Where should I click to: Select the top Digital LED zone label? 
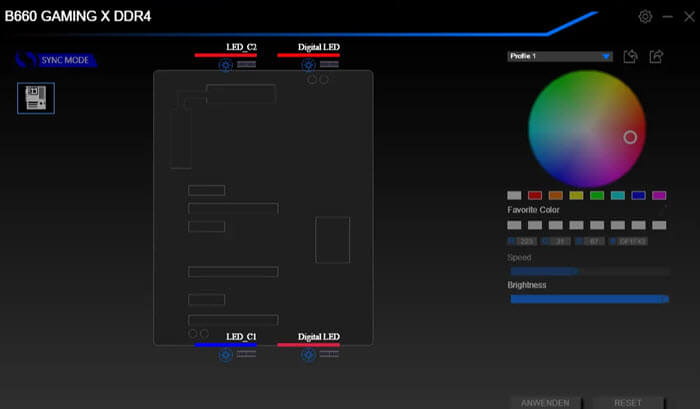click(319, 47)
